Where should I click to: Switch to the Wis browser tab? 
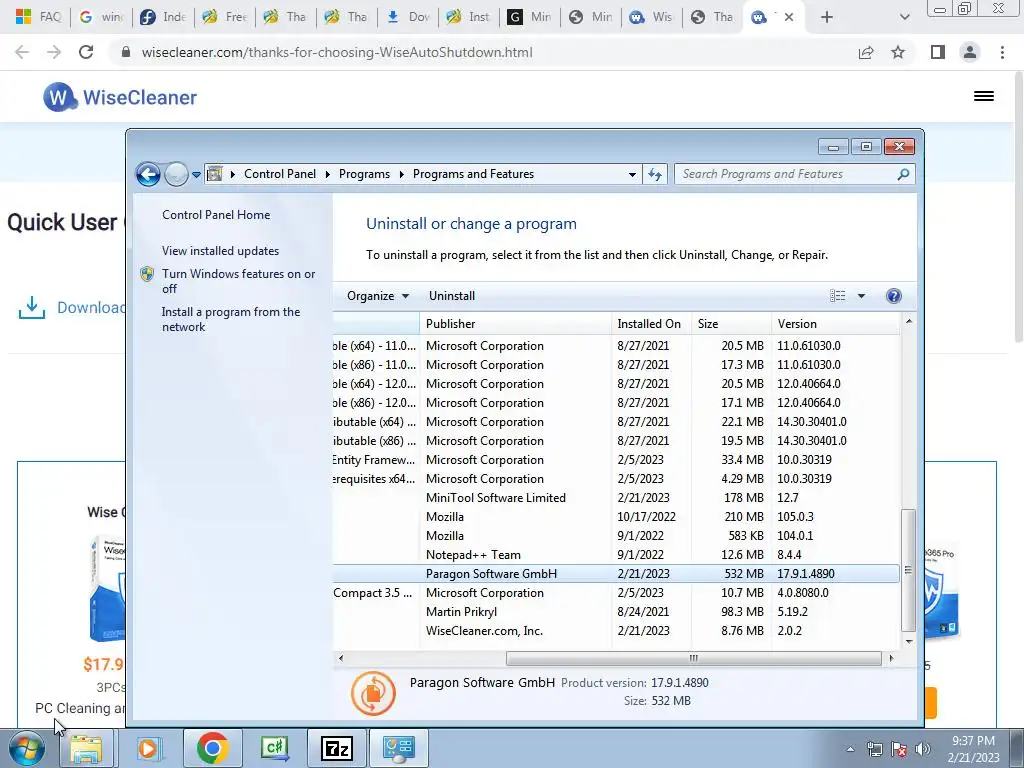tap(651, 17)
